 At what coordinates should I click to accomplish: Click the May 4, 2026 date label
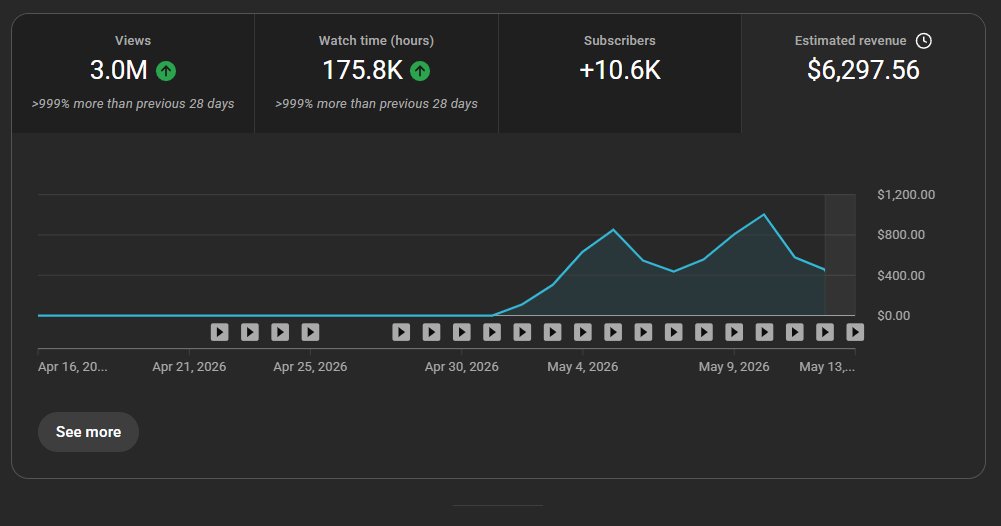pyautogui.click(x=583, y=366)
